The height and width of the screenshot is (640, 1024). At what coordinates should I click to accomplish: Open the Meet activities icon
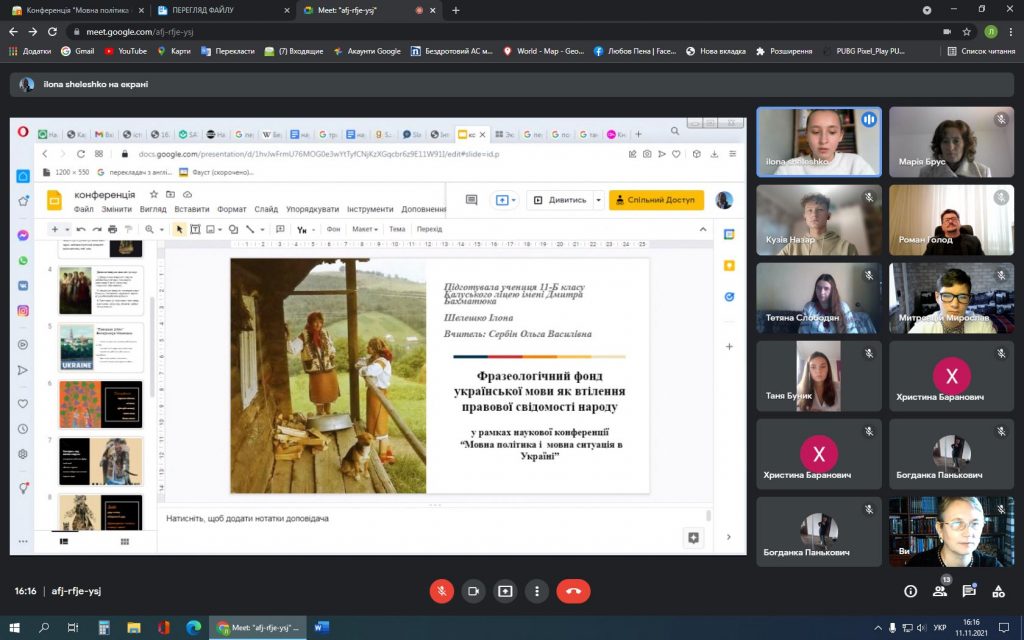(999, 591)
